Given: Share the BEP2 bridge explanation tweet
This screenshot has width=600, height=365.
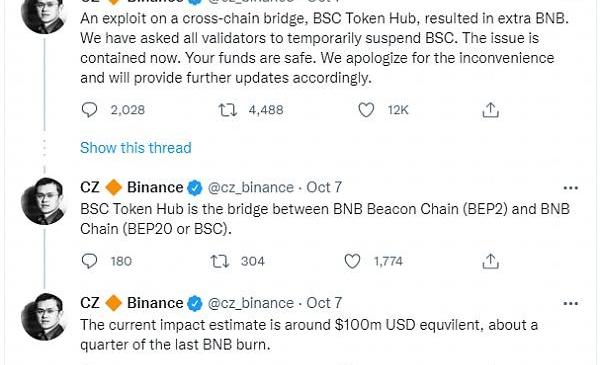Looking at the screenshot, I should (490, 261).
